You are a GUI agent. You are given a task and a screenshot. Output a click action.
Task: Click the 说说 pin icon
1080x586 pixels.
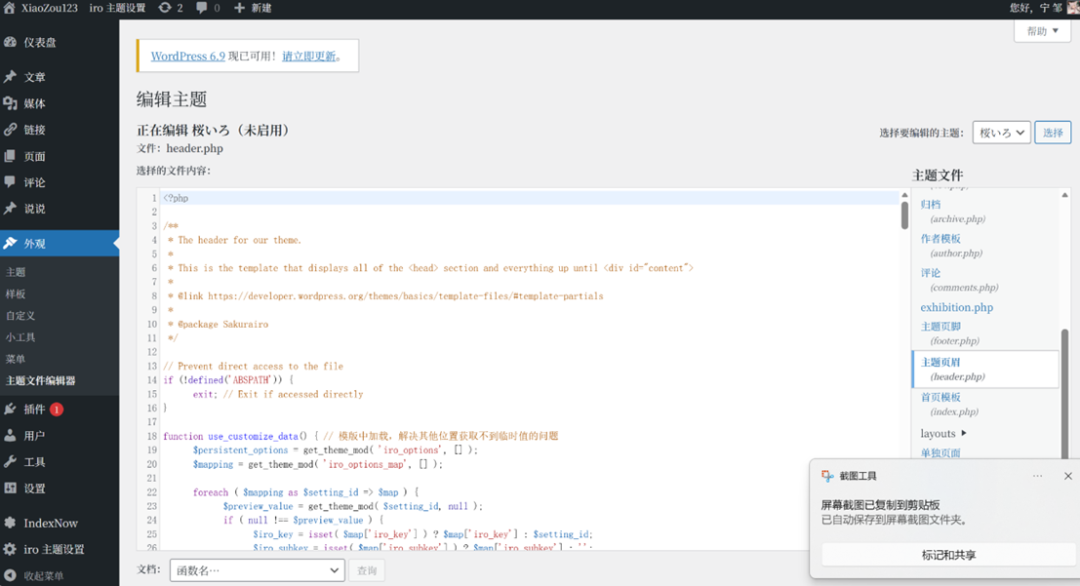(10, 209)
